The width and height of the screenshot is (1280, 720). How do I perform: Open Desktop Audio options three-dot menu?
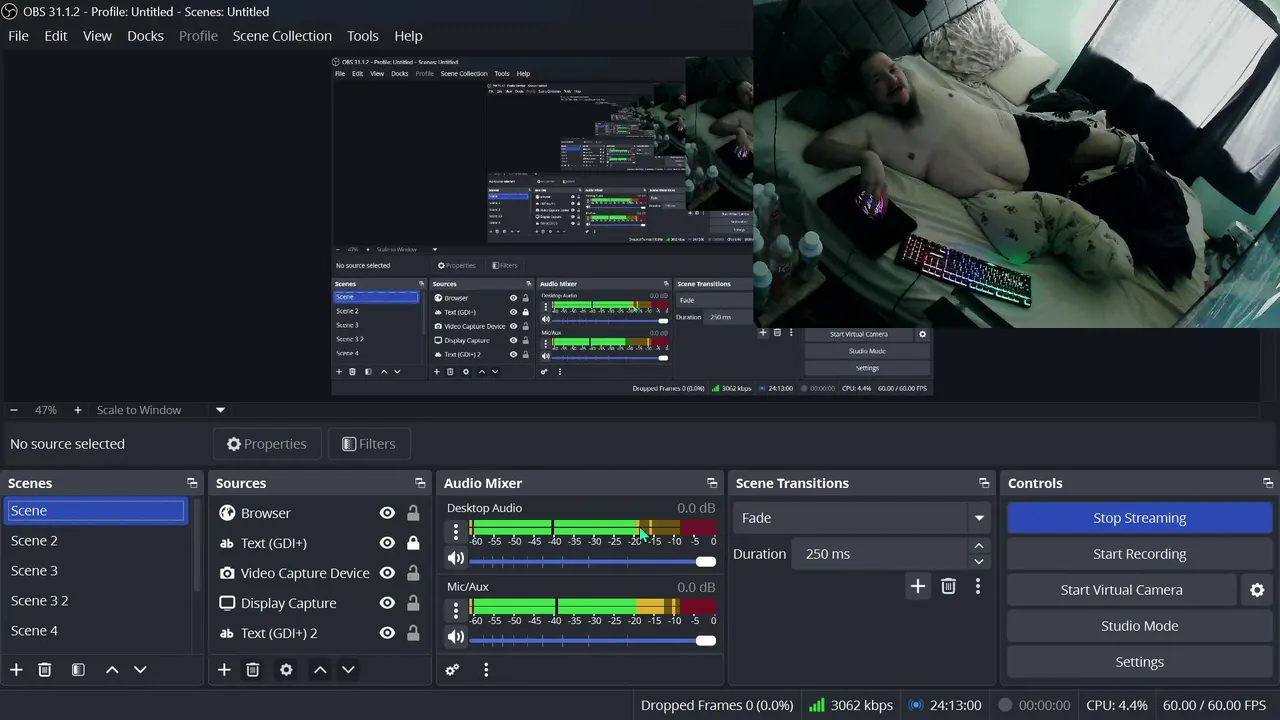point(456,532)
